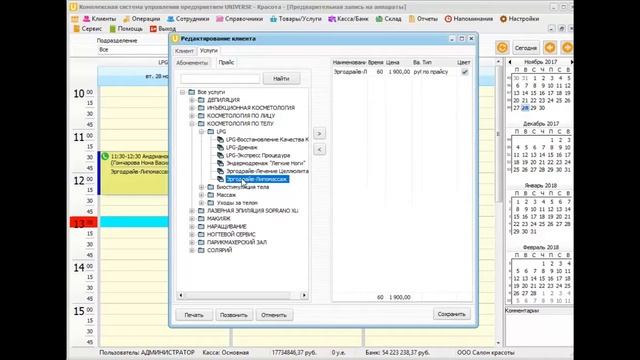This screenshot has width=640, height=360.
Task: Collapse the КОСМЕТОЛОГИЯ ПО ТЕЛУ folder
Action: [192, 124]
